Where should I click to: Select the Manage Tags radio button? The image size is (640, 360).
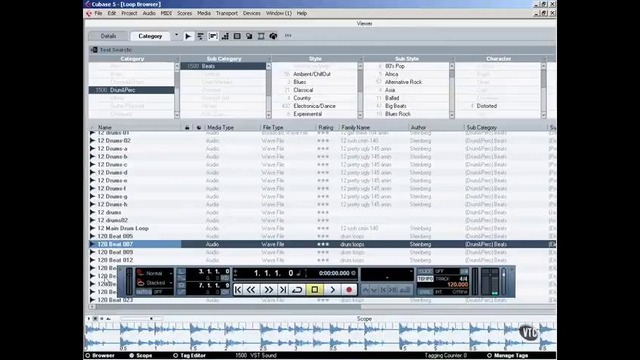(x=489, y=356)
